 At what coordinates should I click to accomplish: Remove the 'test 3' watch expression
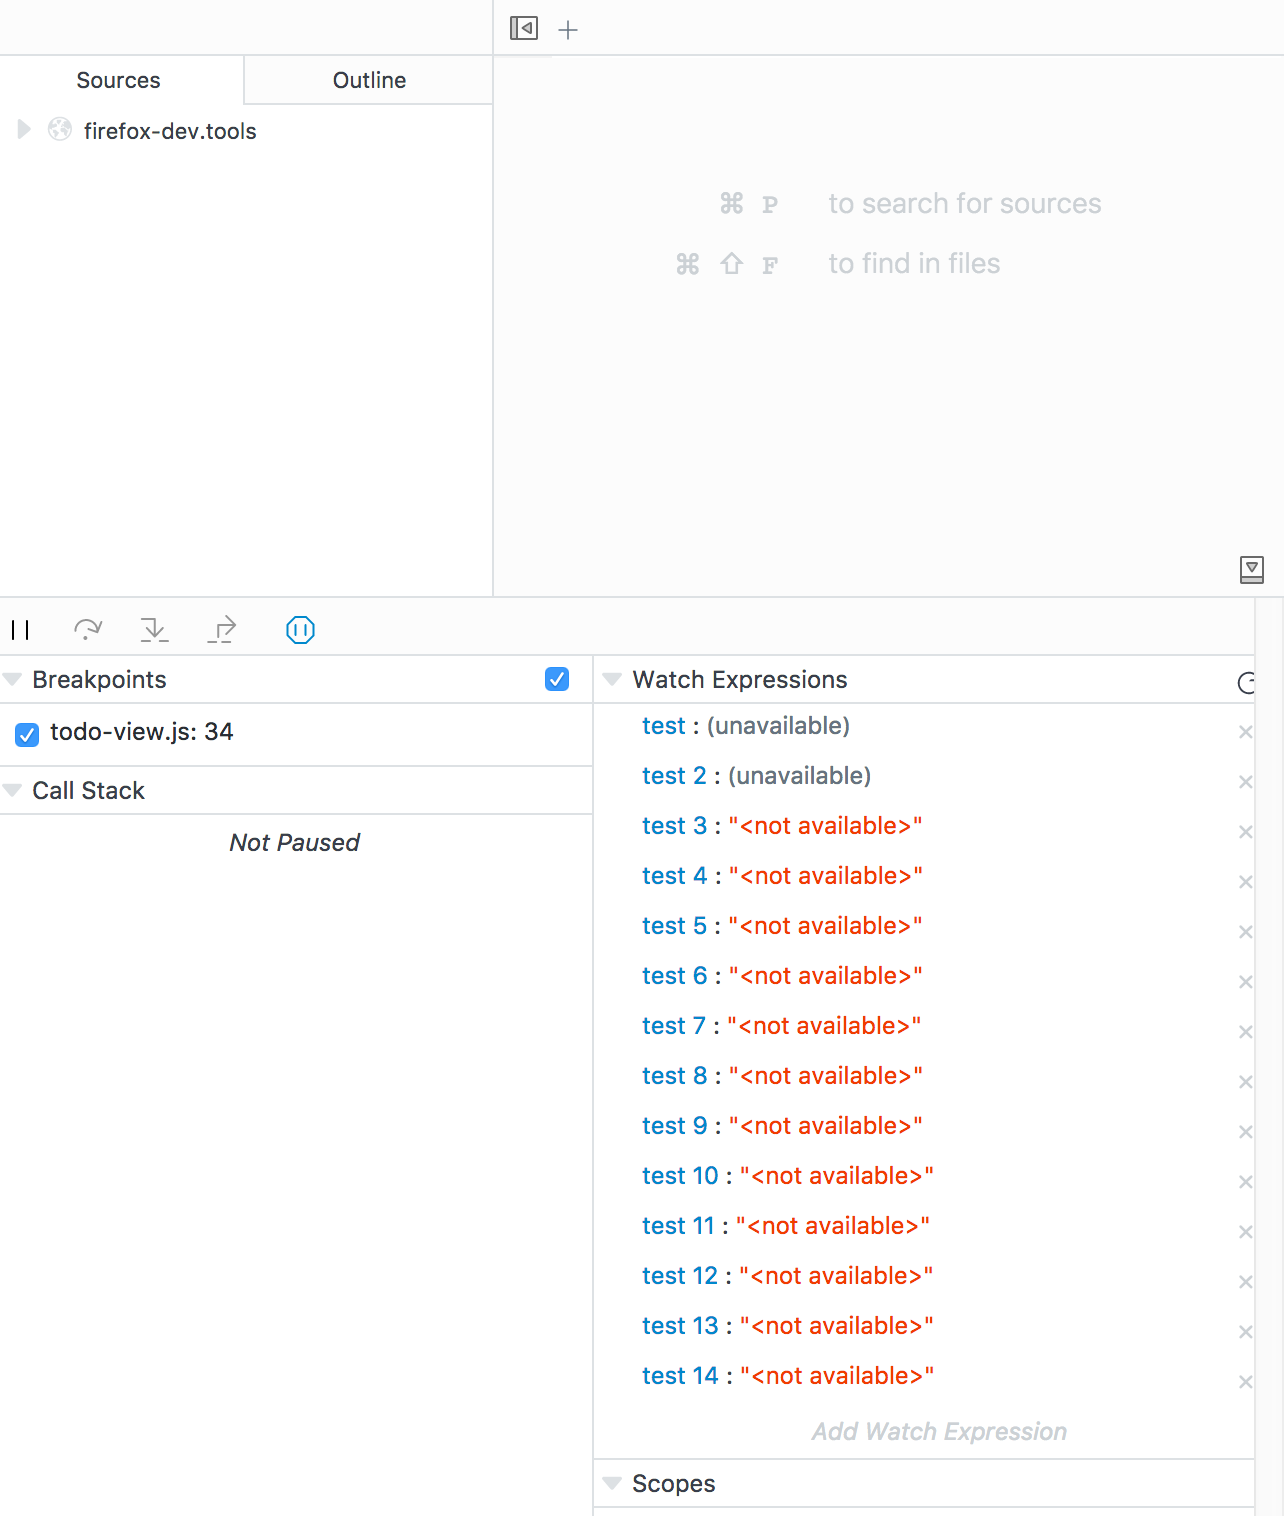pos(1245,832)
